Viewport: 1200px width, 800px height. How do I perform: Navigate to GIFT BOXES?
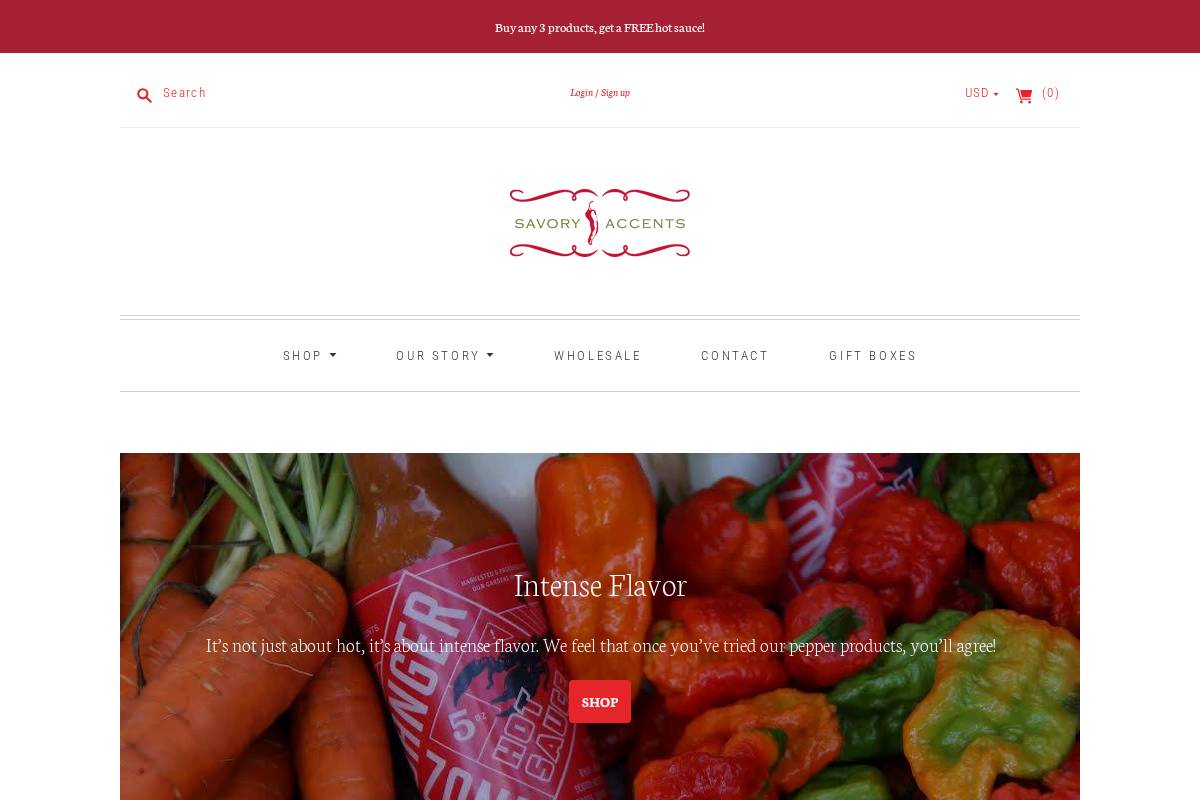coord(873,355)
